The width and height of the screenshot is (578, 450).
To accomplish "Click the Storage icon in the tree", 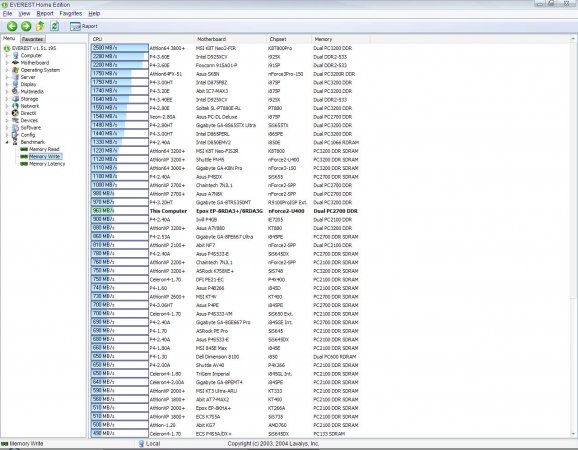I will pos(15,99).
